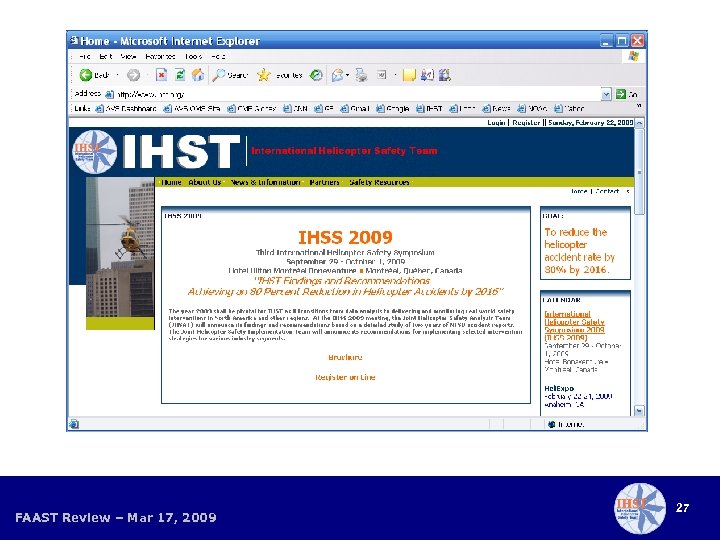
Task: Click the status bar page icon
Action: coord(74,424)
